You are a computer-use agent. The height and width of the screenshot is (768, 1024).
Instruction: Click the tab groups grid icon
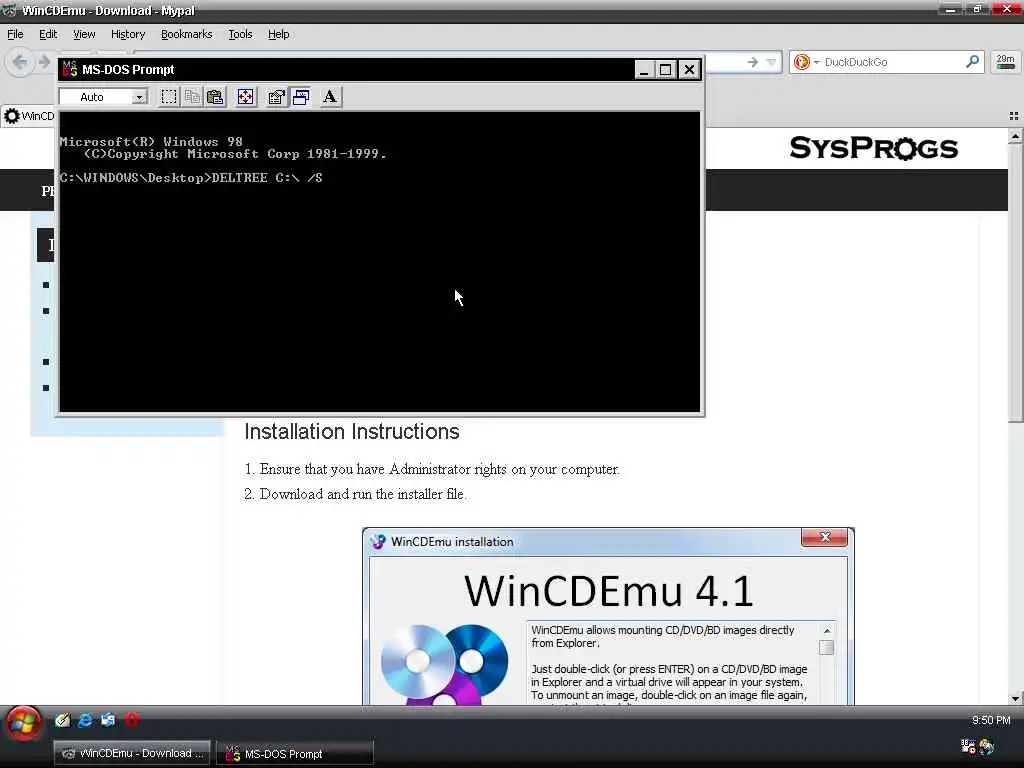(1014, 116)
